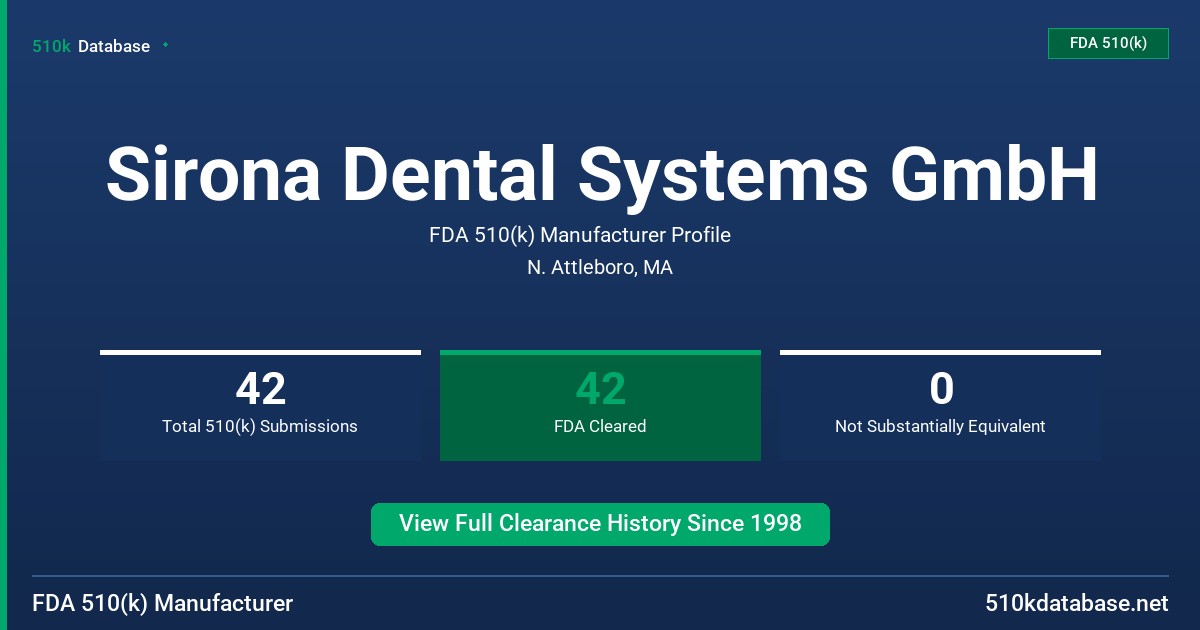This screenshot has width=1200, height=630.
Task: Click the 510k Database logo text
Action: click(91, 46)
